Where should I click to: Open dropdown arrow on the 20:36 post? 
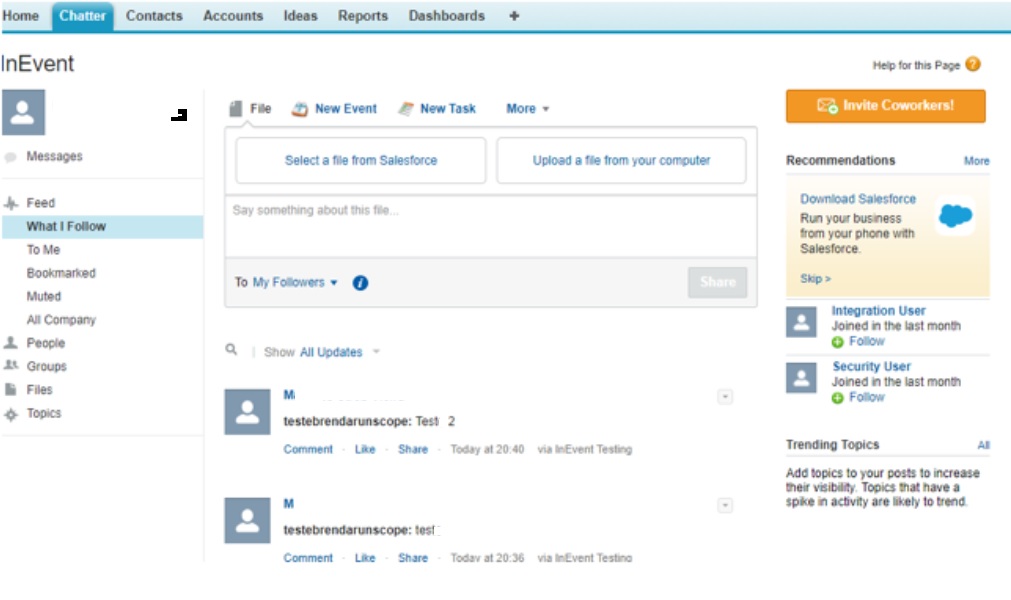pos(725,505)
